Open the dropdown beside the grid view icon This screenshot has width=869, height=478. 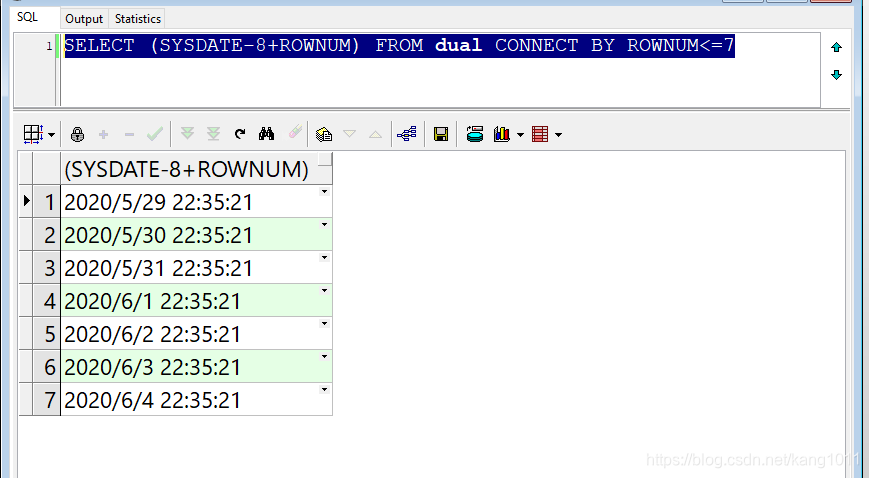point(52,135)
